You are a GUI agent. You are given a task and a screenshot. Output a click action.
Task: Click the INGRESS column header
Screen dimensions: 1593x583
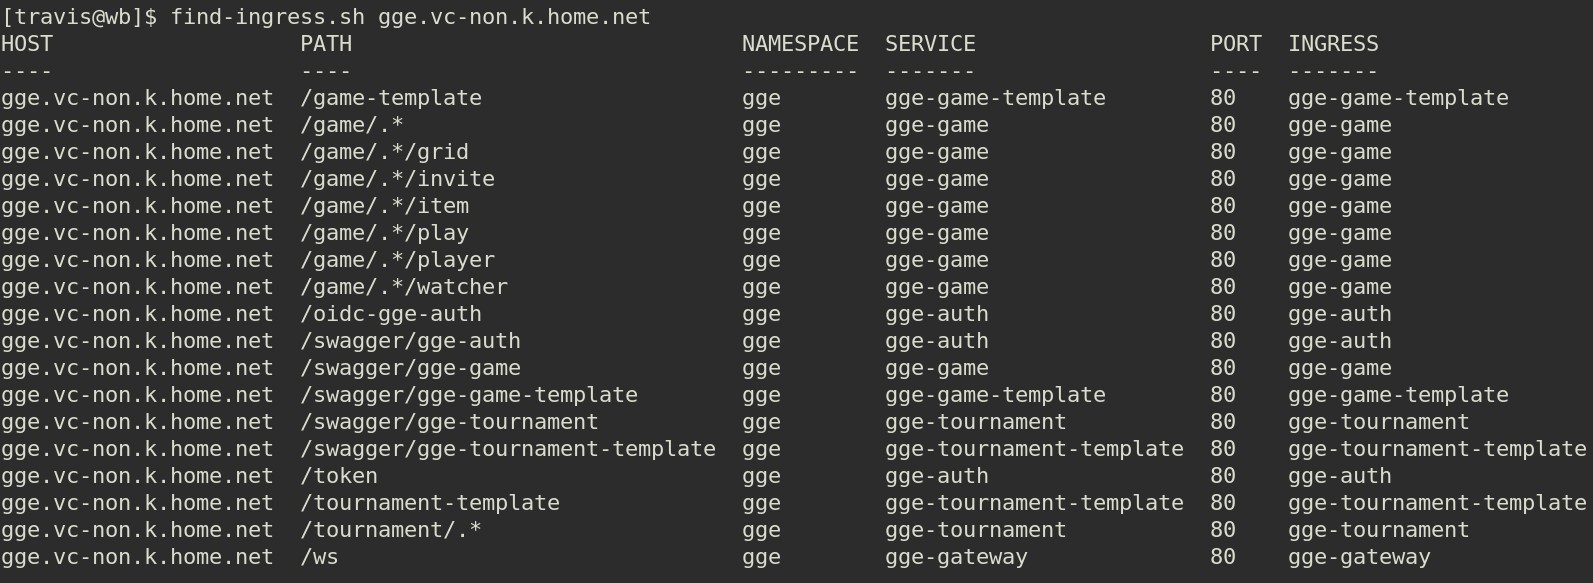[1333, 44]
